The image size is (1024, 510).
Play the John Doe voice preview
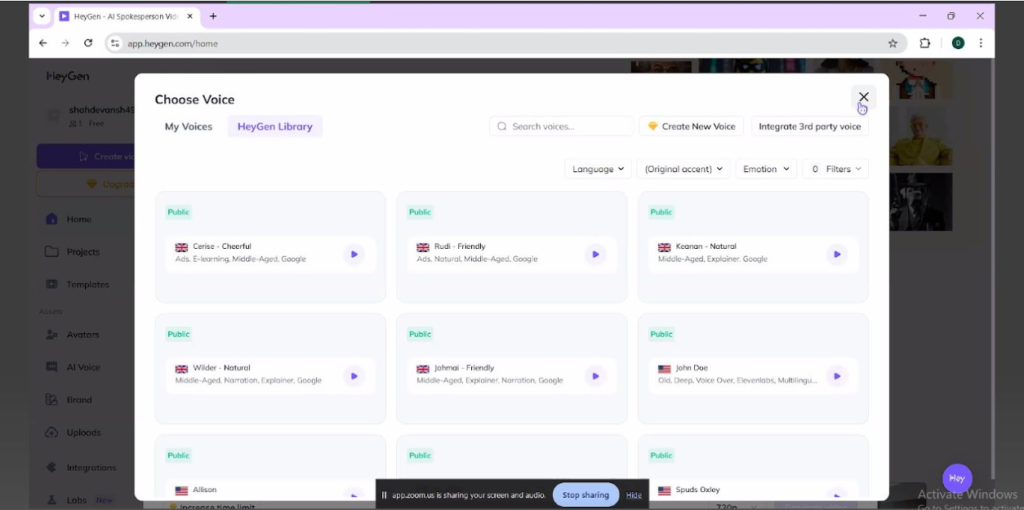pos(836,376)
